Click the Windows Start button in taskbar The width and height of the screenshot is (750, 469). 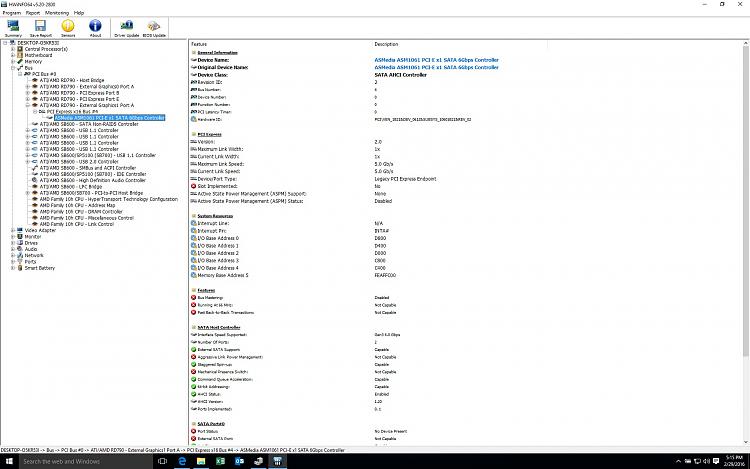[7, 462]
